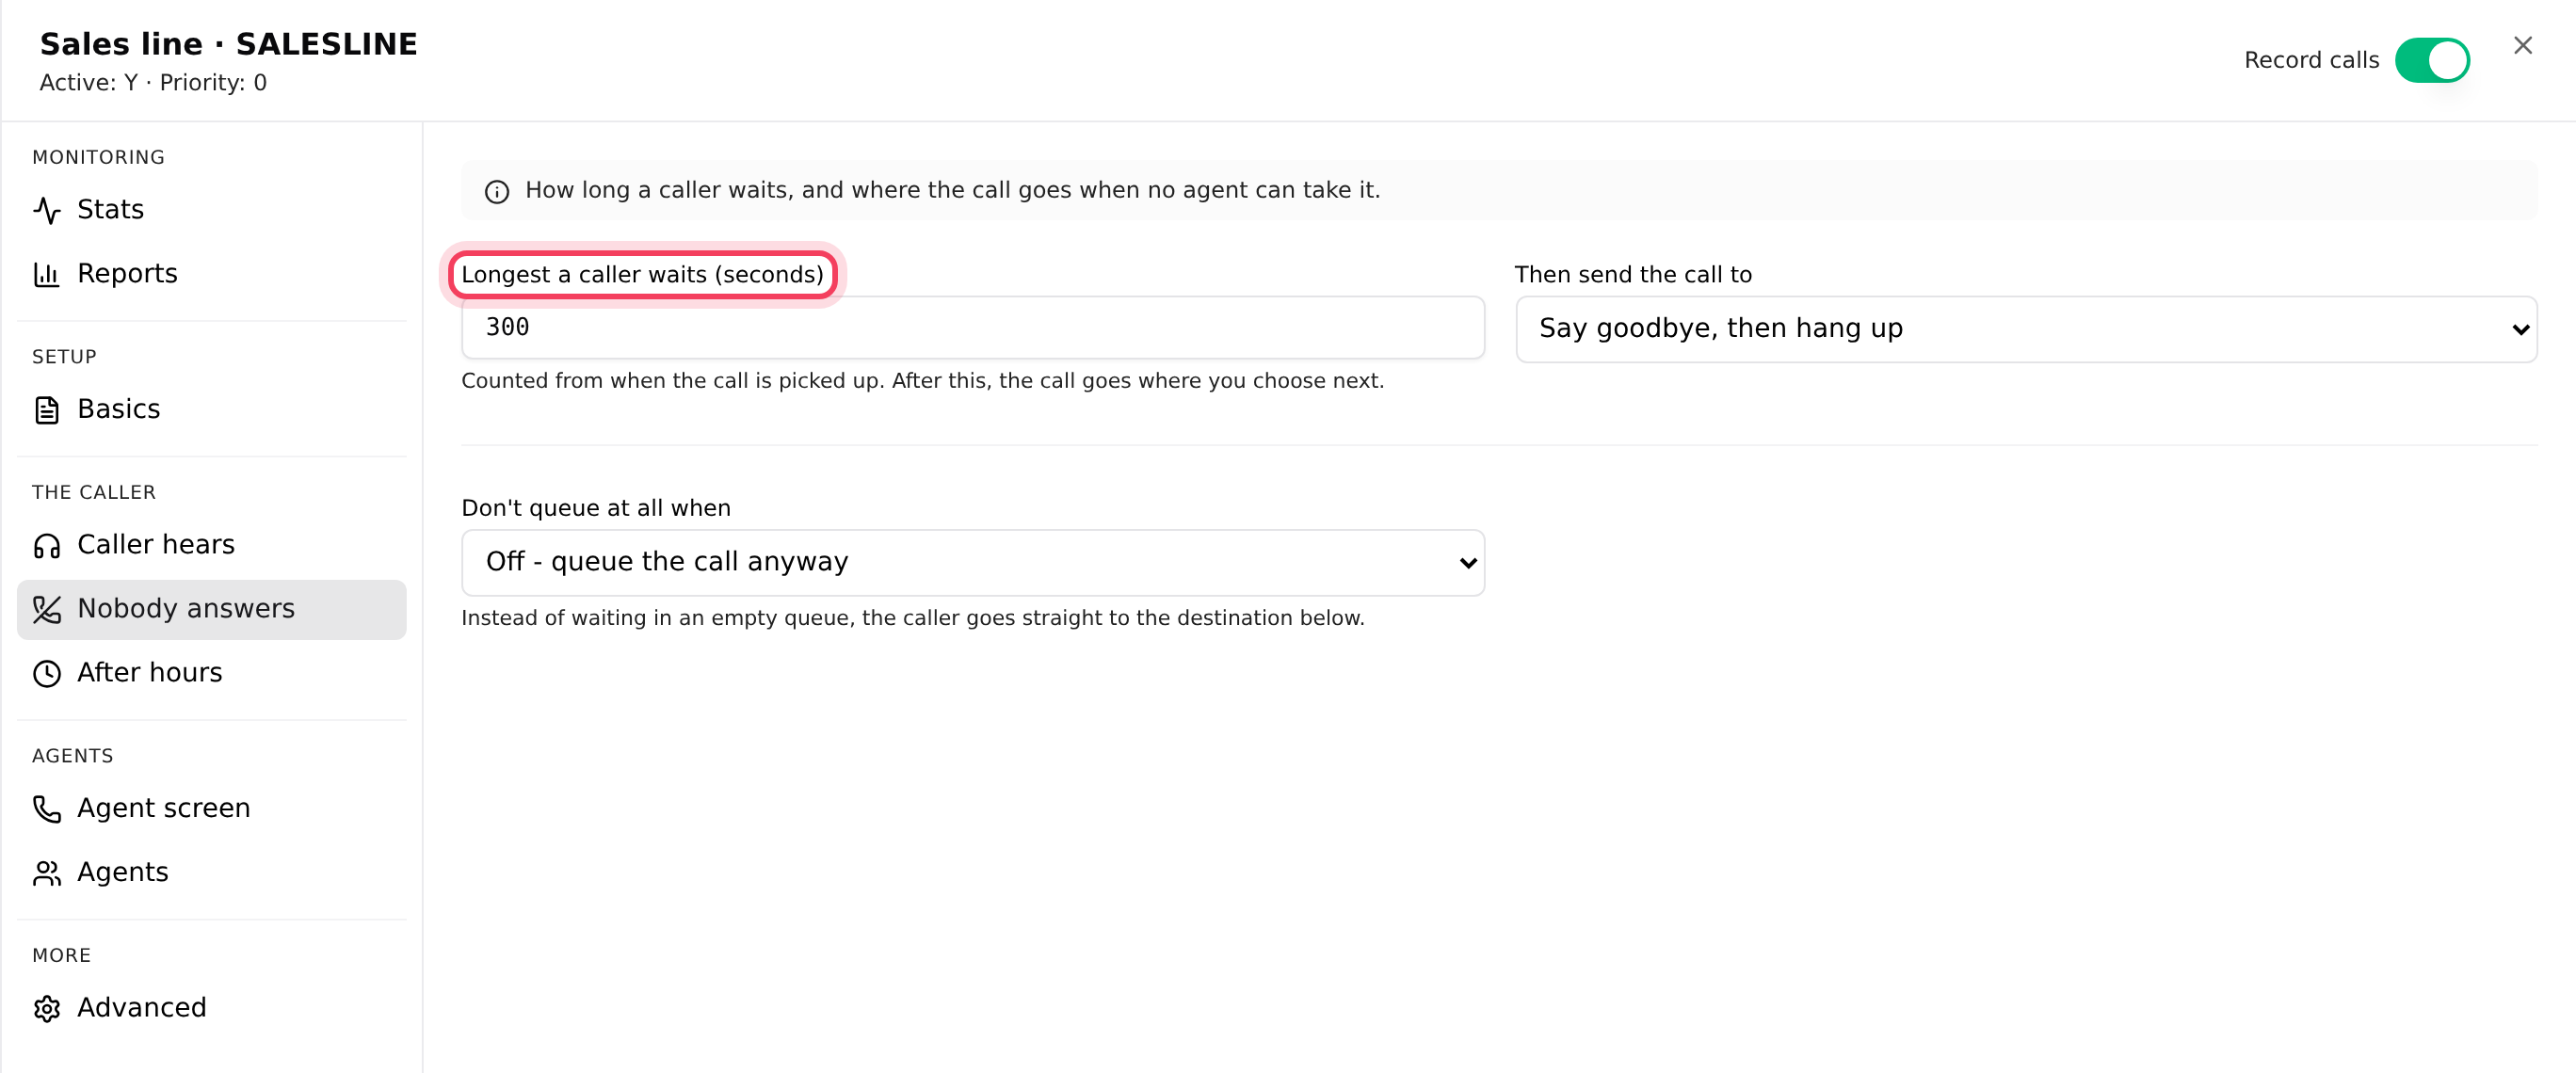Turn off the Record calls switch
Image resolution: width=2576 pixels, height=1073 pixels.
(2432, 60)
